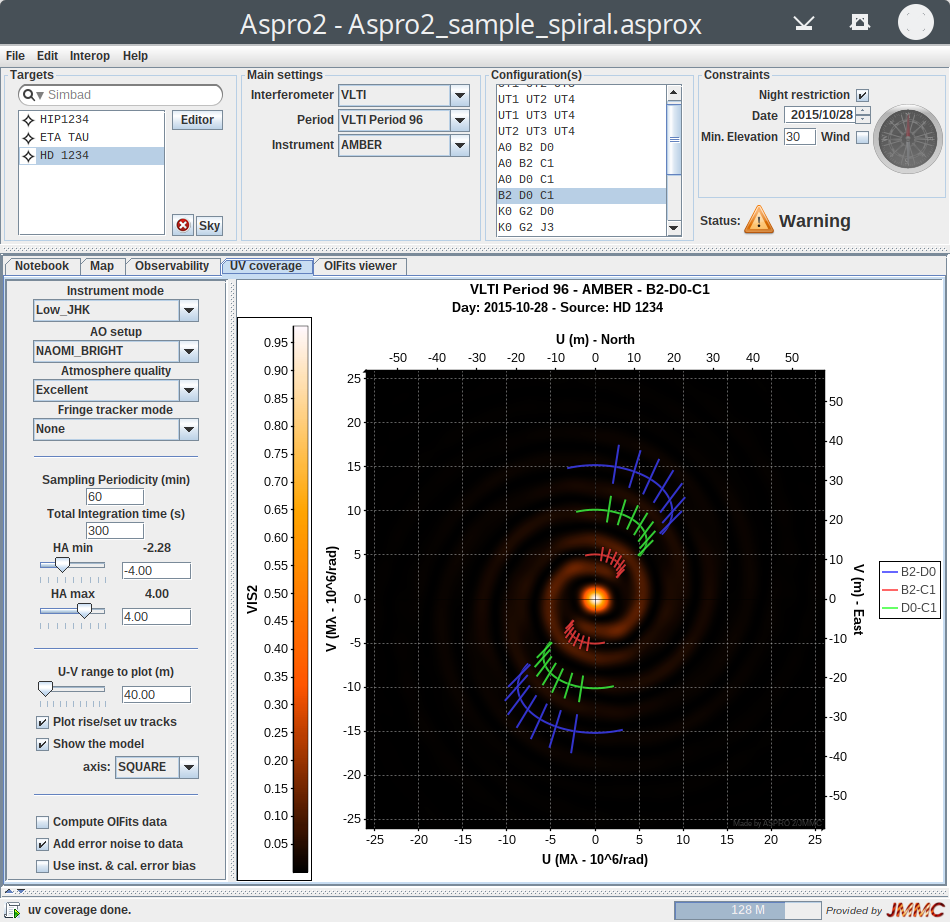Click the HA min value field

(156, 571)
